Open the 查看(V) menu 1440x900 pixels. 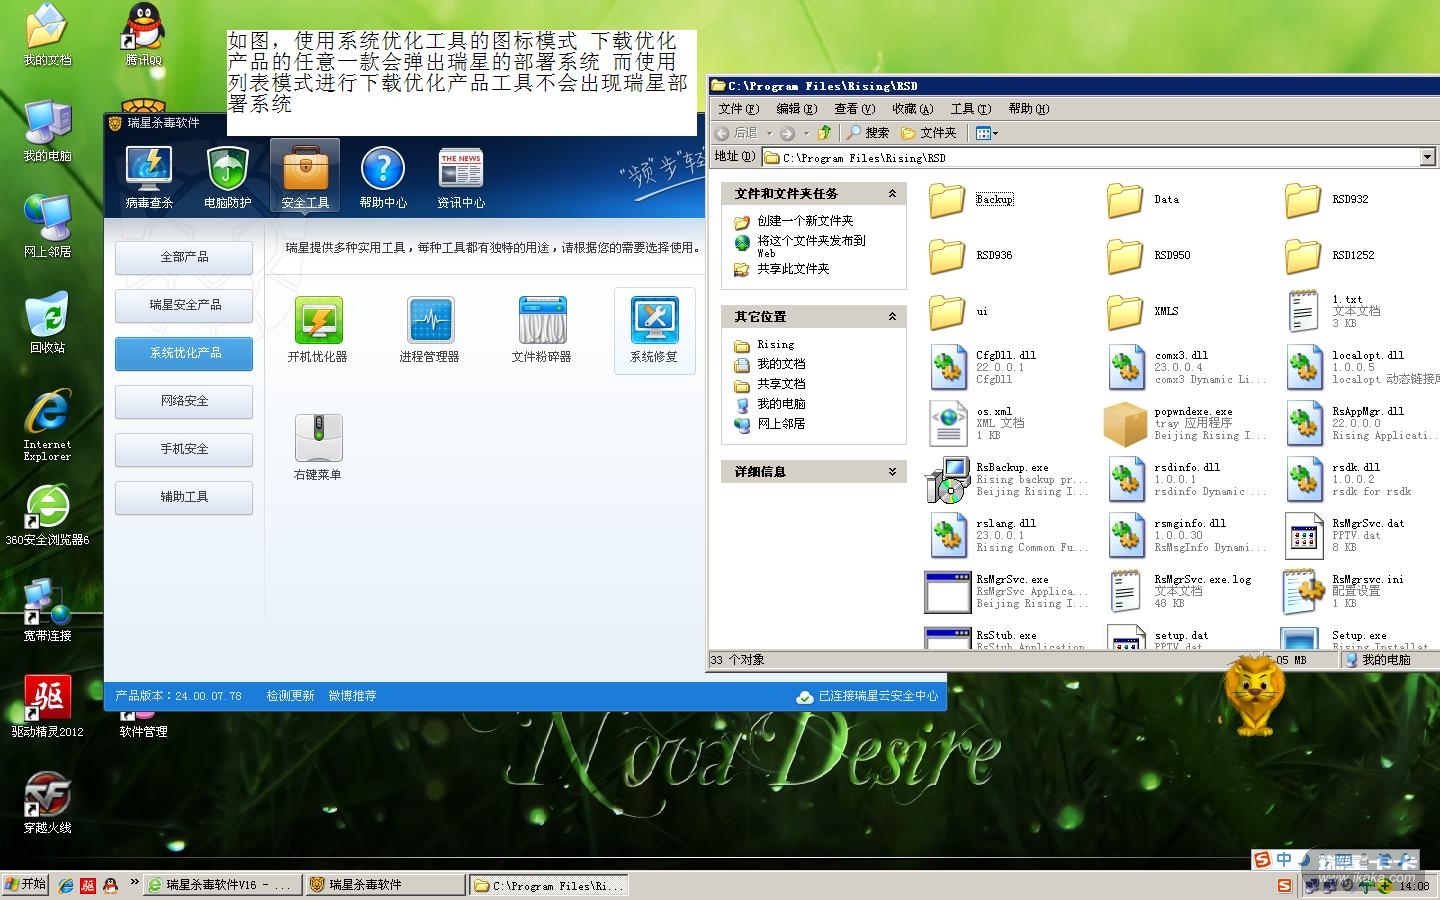pos(854,109)
